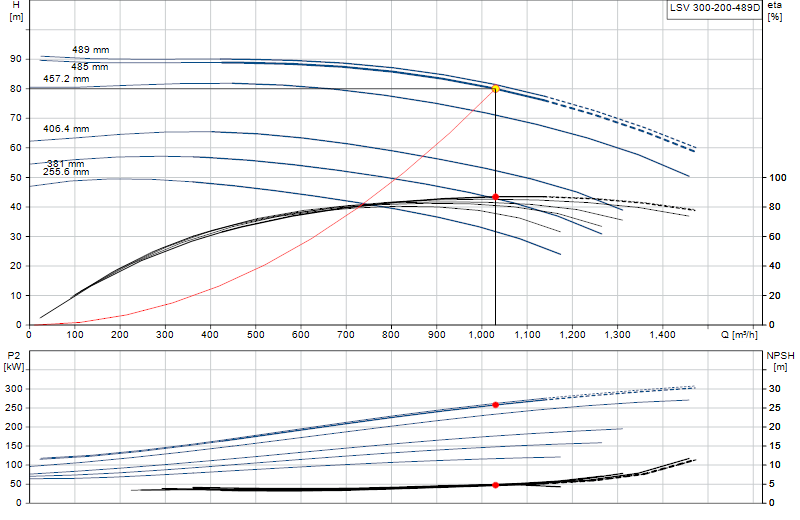
Task: Click the eta [%] efficiency axis title
Action: [x=774, y=11]
